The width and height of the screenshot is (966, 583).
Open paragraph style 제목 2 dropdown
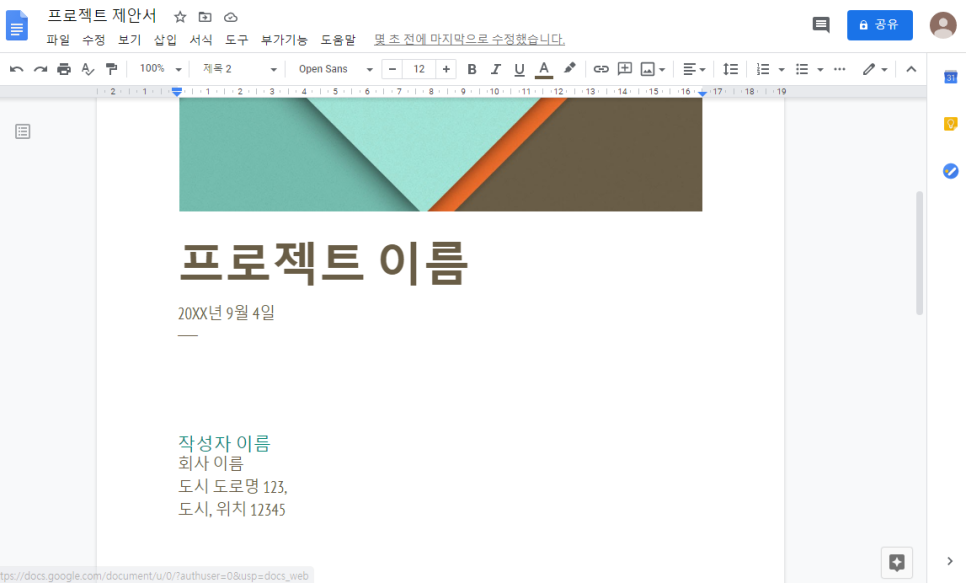pos(240,69)
